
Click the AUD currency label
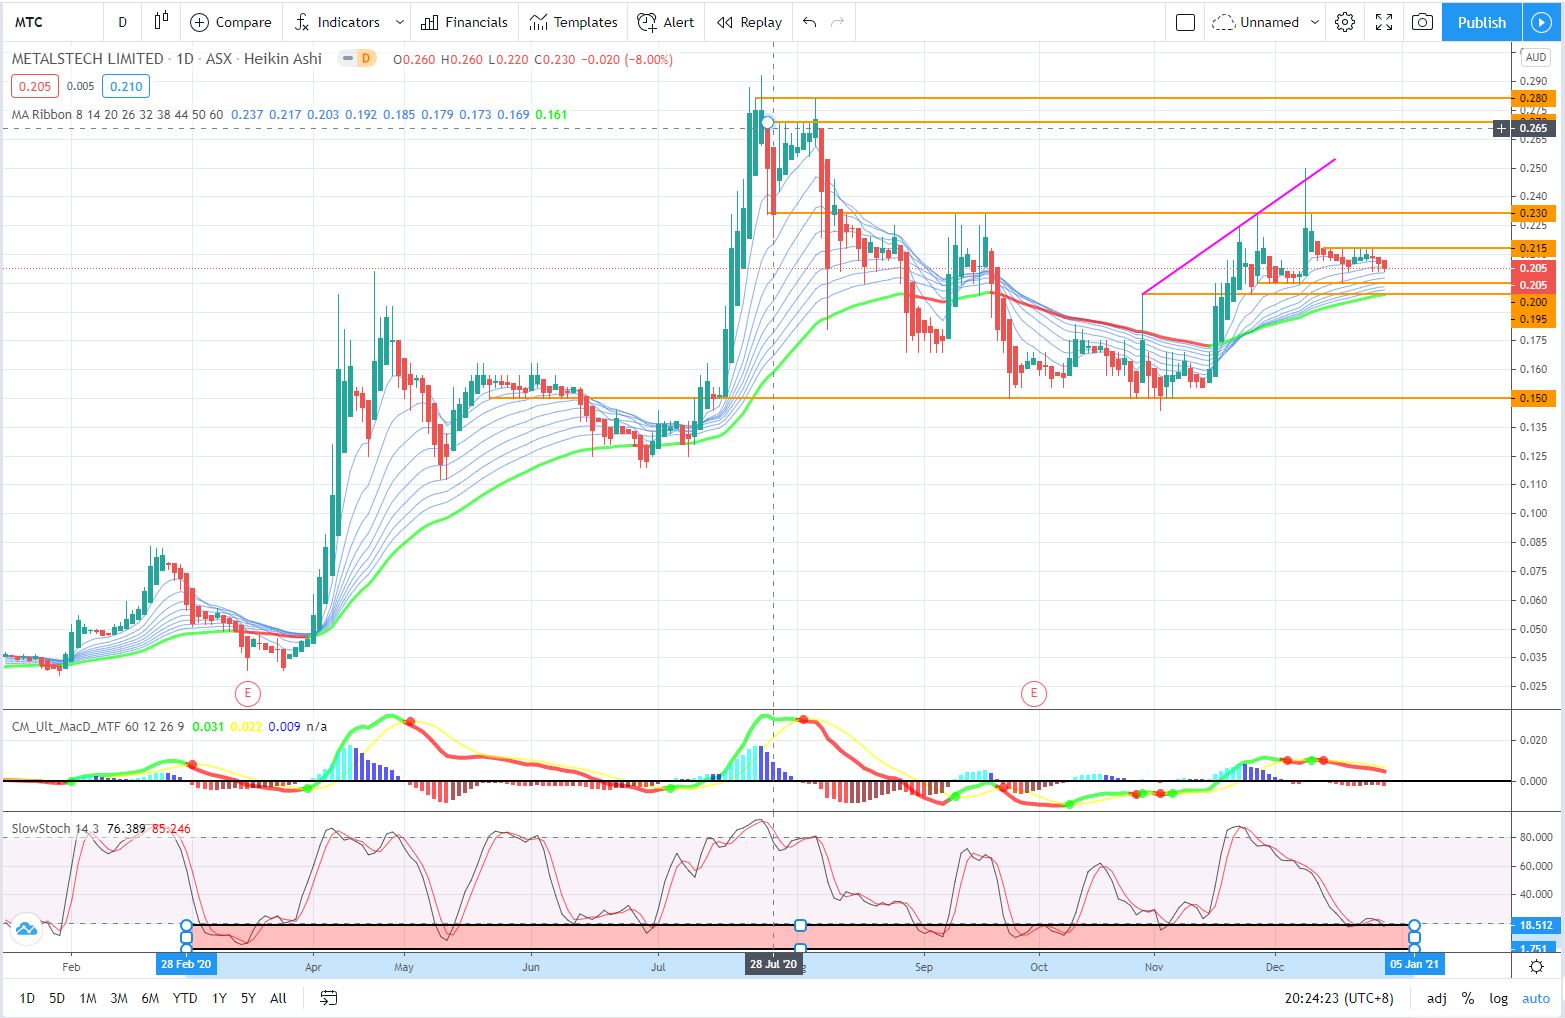pyautogui.click(x=1536, y=57)
